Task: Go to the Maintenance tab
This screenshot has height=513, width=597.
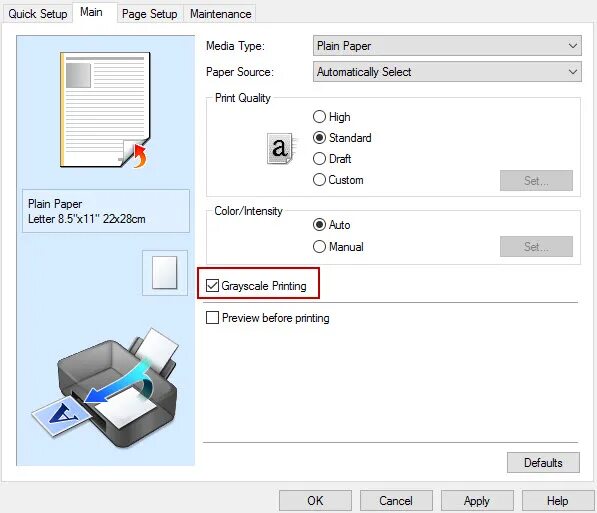Action: tap(220, 14)
